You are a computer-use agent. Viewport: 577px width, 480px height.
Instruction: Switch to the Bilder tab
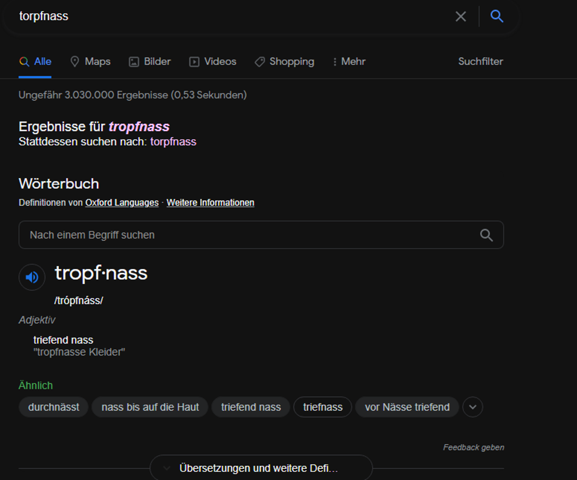click(150, 61)
